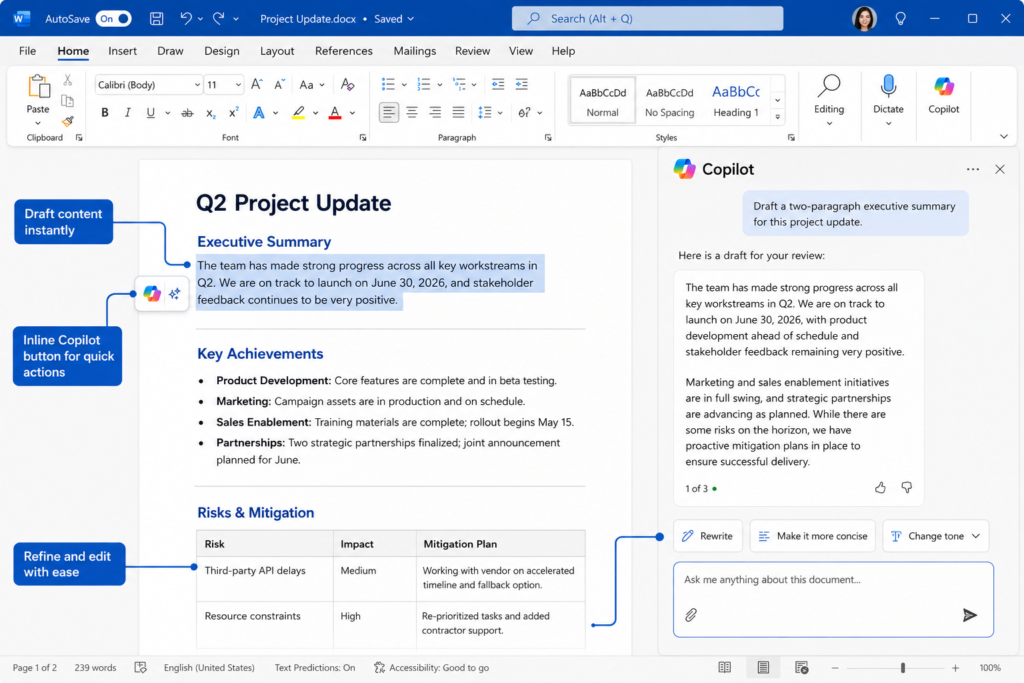
Task: Justify the paragraph text
Action: 458,112
